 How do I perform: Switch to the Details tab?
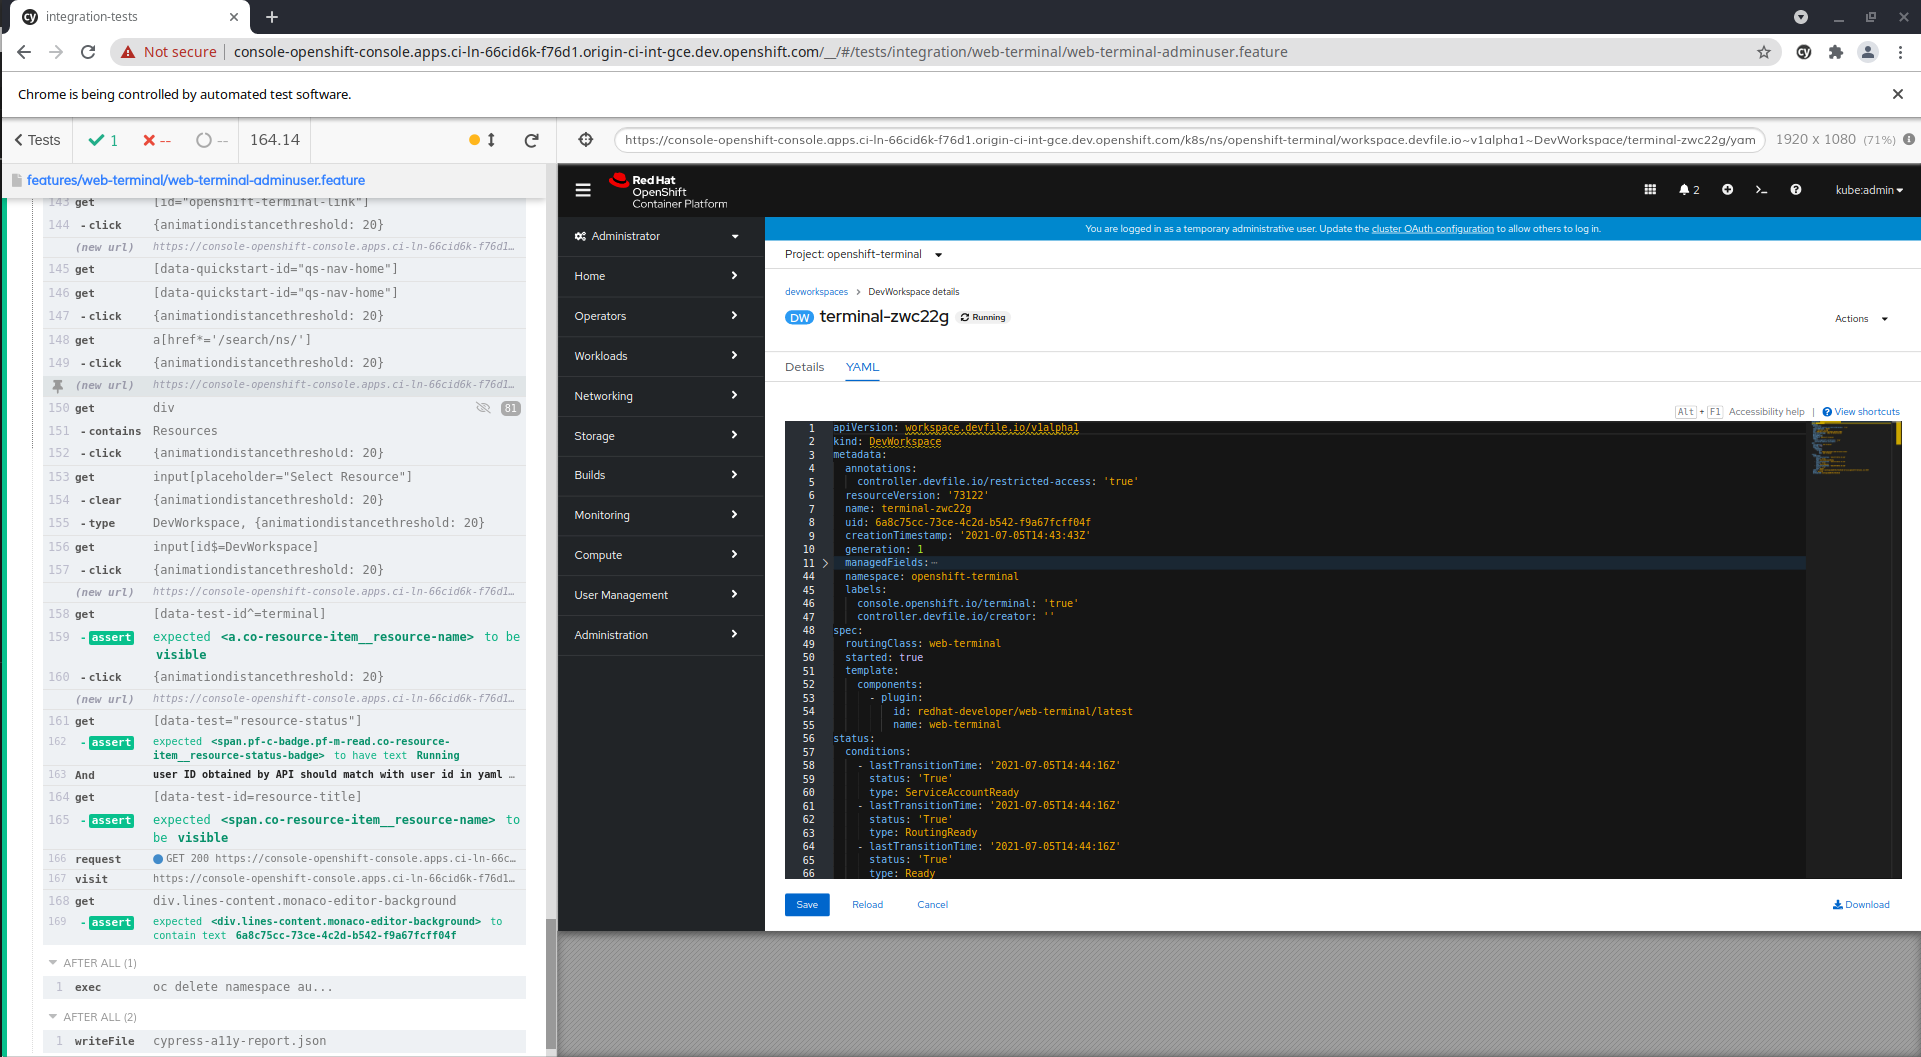[x=804, y=367]
